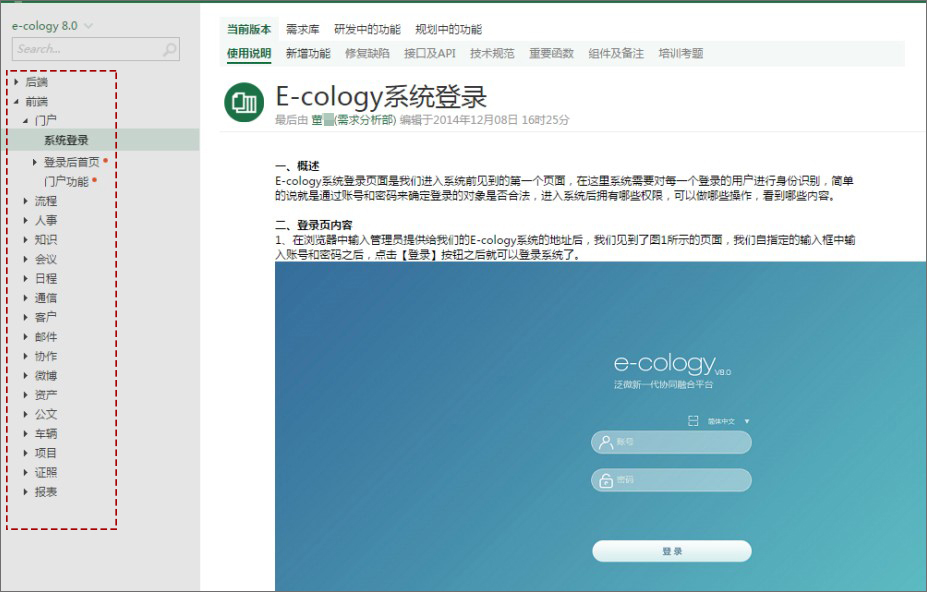Select the 证照 tree item

coord(46,473)
